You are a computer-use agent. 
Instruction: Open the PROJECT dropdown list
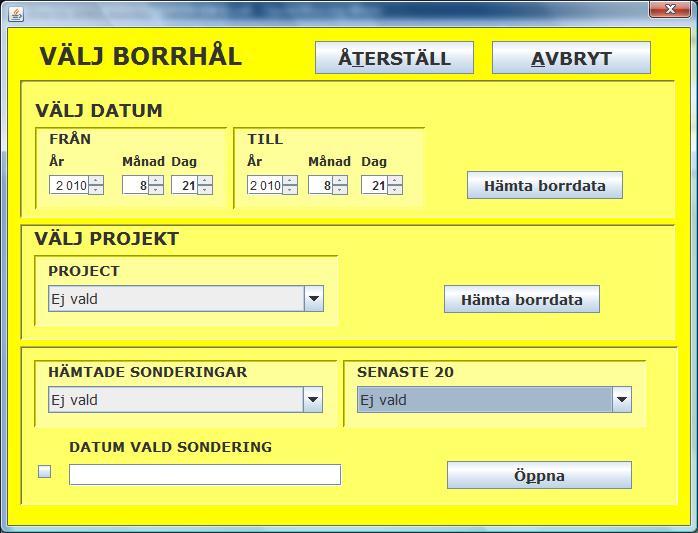tap(314, 299)
